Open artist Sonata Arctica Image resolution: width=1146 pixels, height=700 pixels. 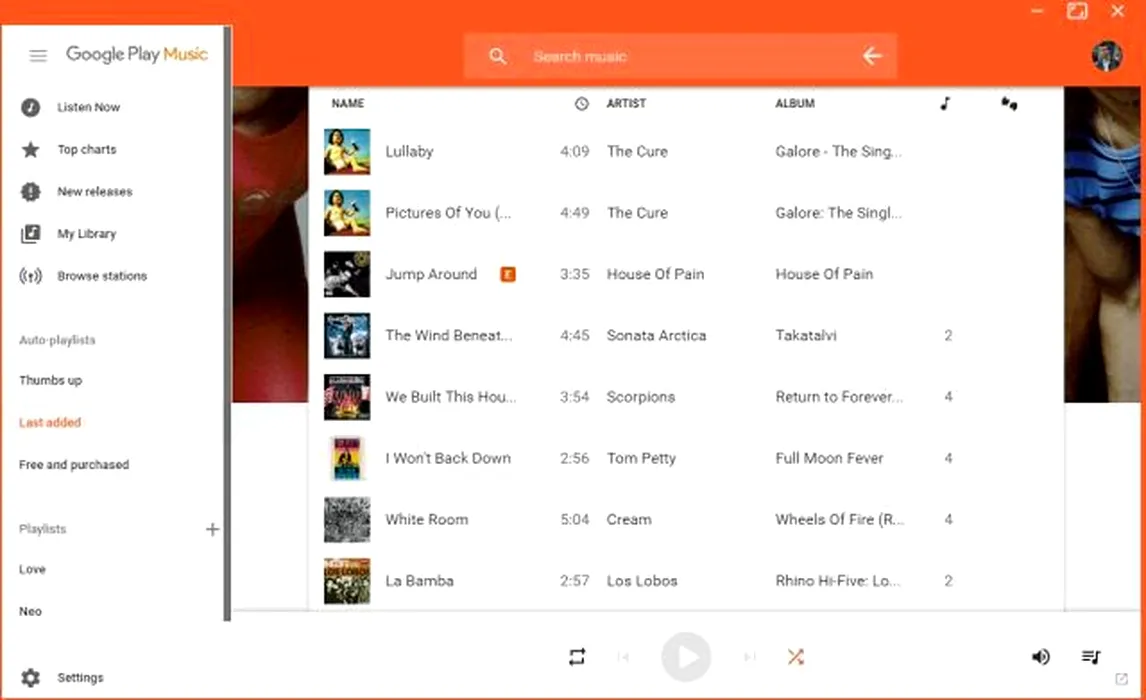pyautogui.click(x=656, y=335)
